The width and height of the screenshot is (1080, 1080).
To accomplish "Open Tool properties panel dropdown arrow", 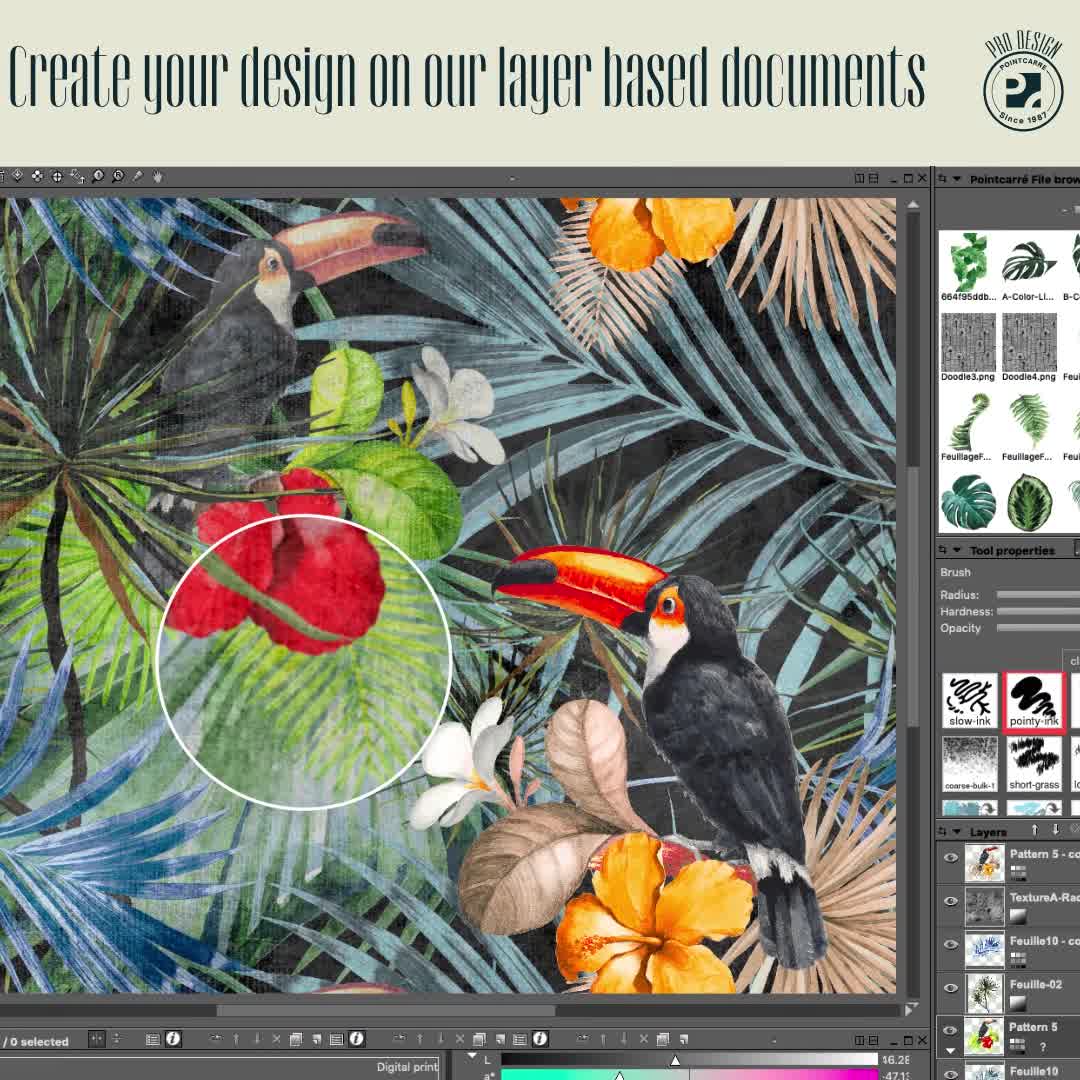I will click(x=957, y=550).
